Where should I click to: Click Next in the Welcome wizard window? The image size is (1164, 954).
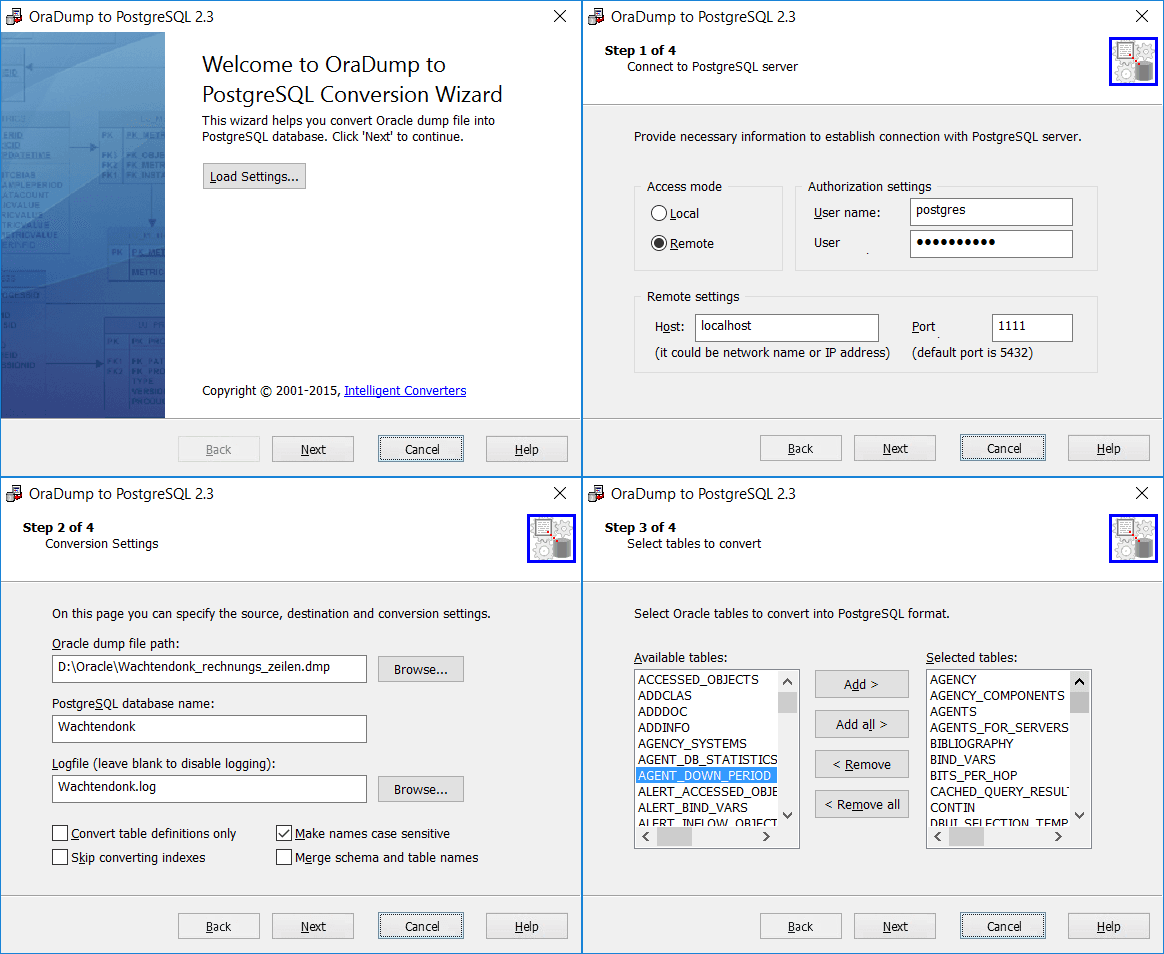click(313, 449)
